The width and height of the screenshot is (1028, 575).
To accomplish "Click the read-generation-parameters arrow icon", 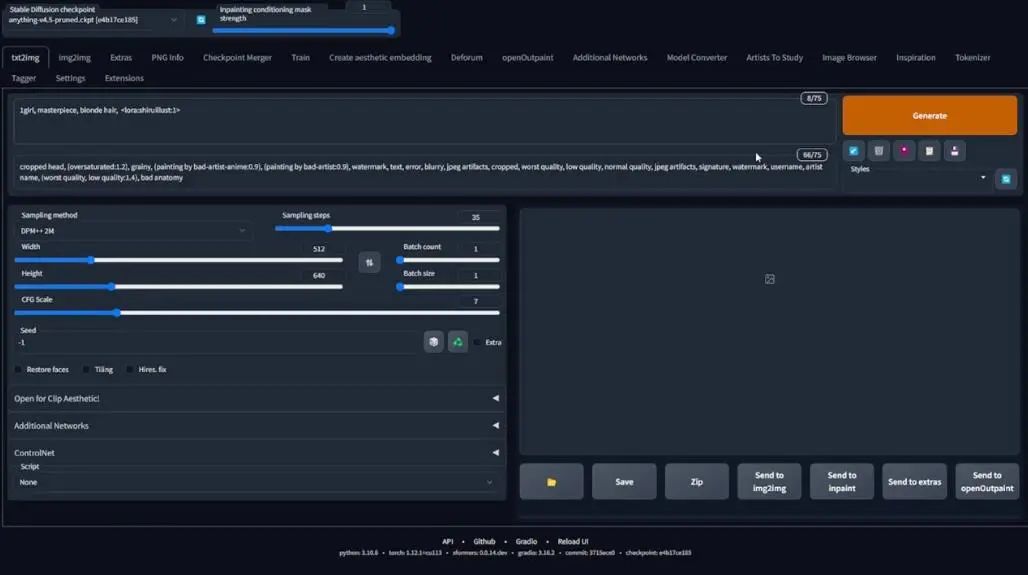I will pos(853,151).
